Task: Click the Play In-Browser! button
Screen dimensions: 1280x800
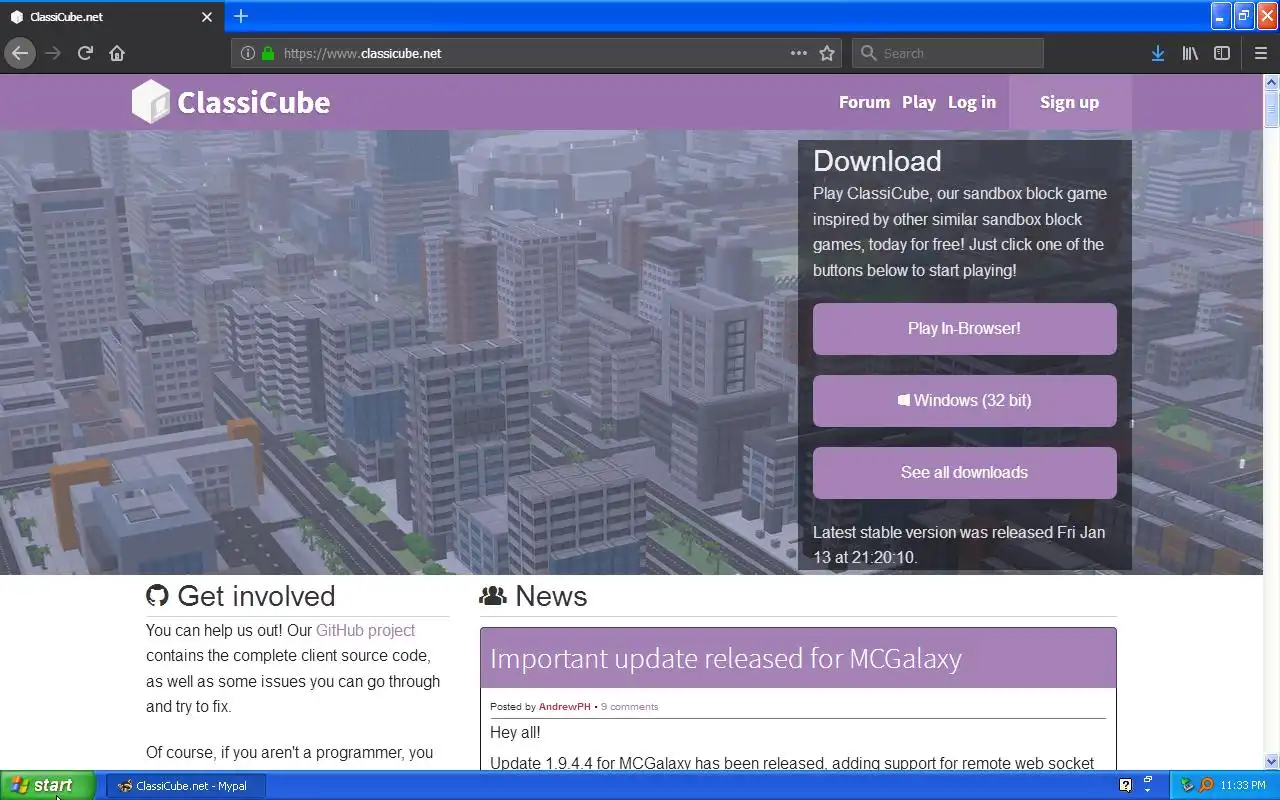Action: [x=964, y=328]
